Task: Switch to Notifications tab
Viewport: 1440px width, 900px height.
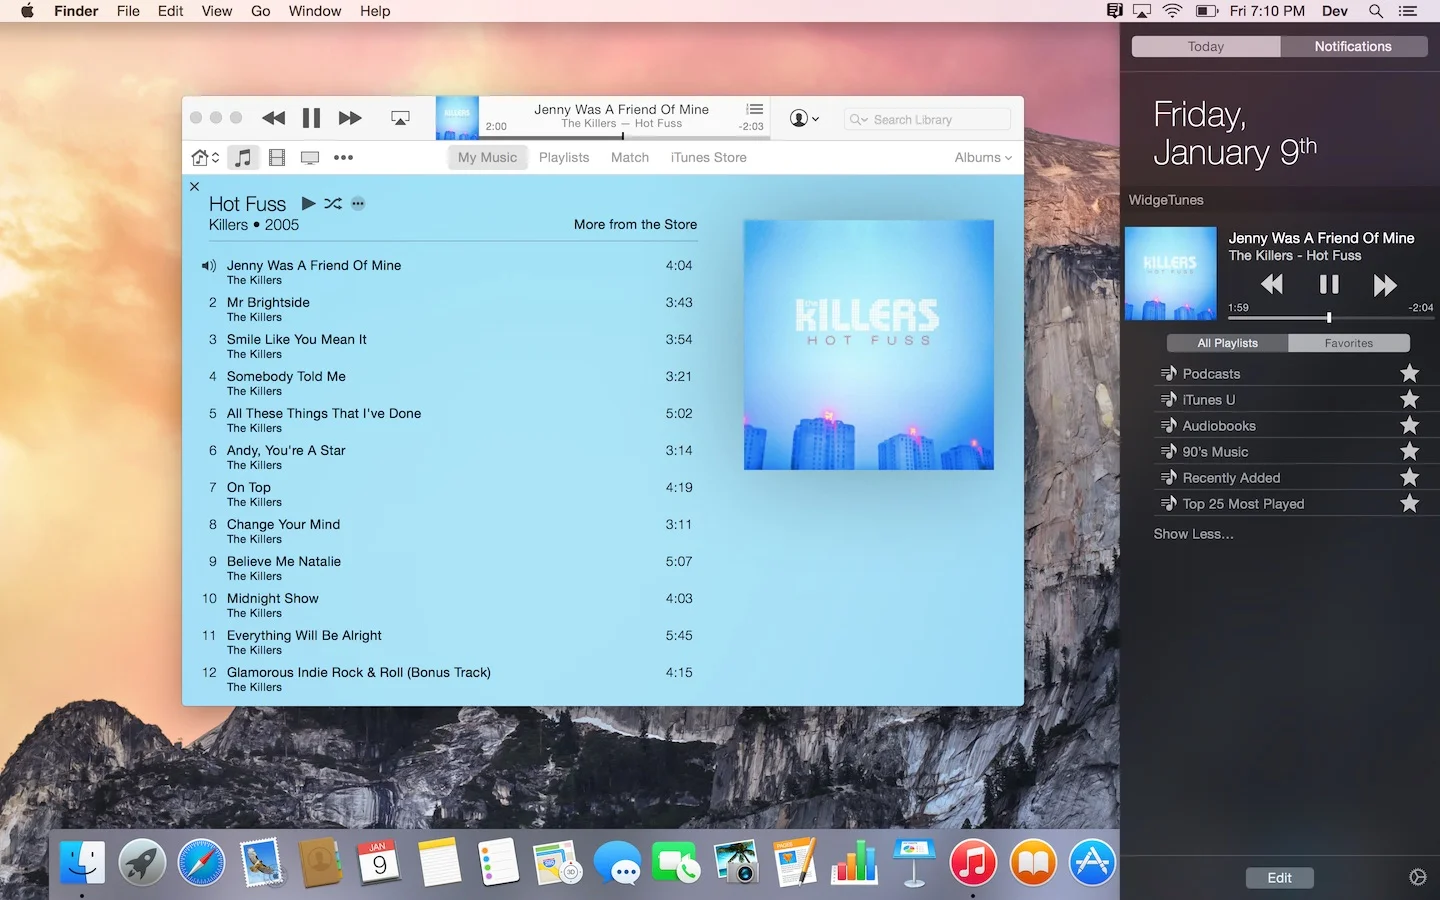Action: pos(1353,46)
